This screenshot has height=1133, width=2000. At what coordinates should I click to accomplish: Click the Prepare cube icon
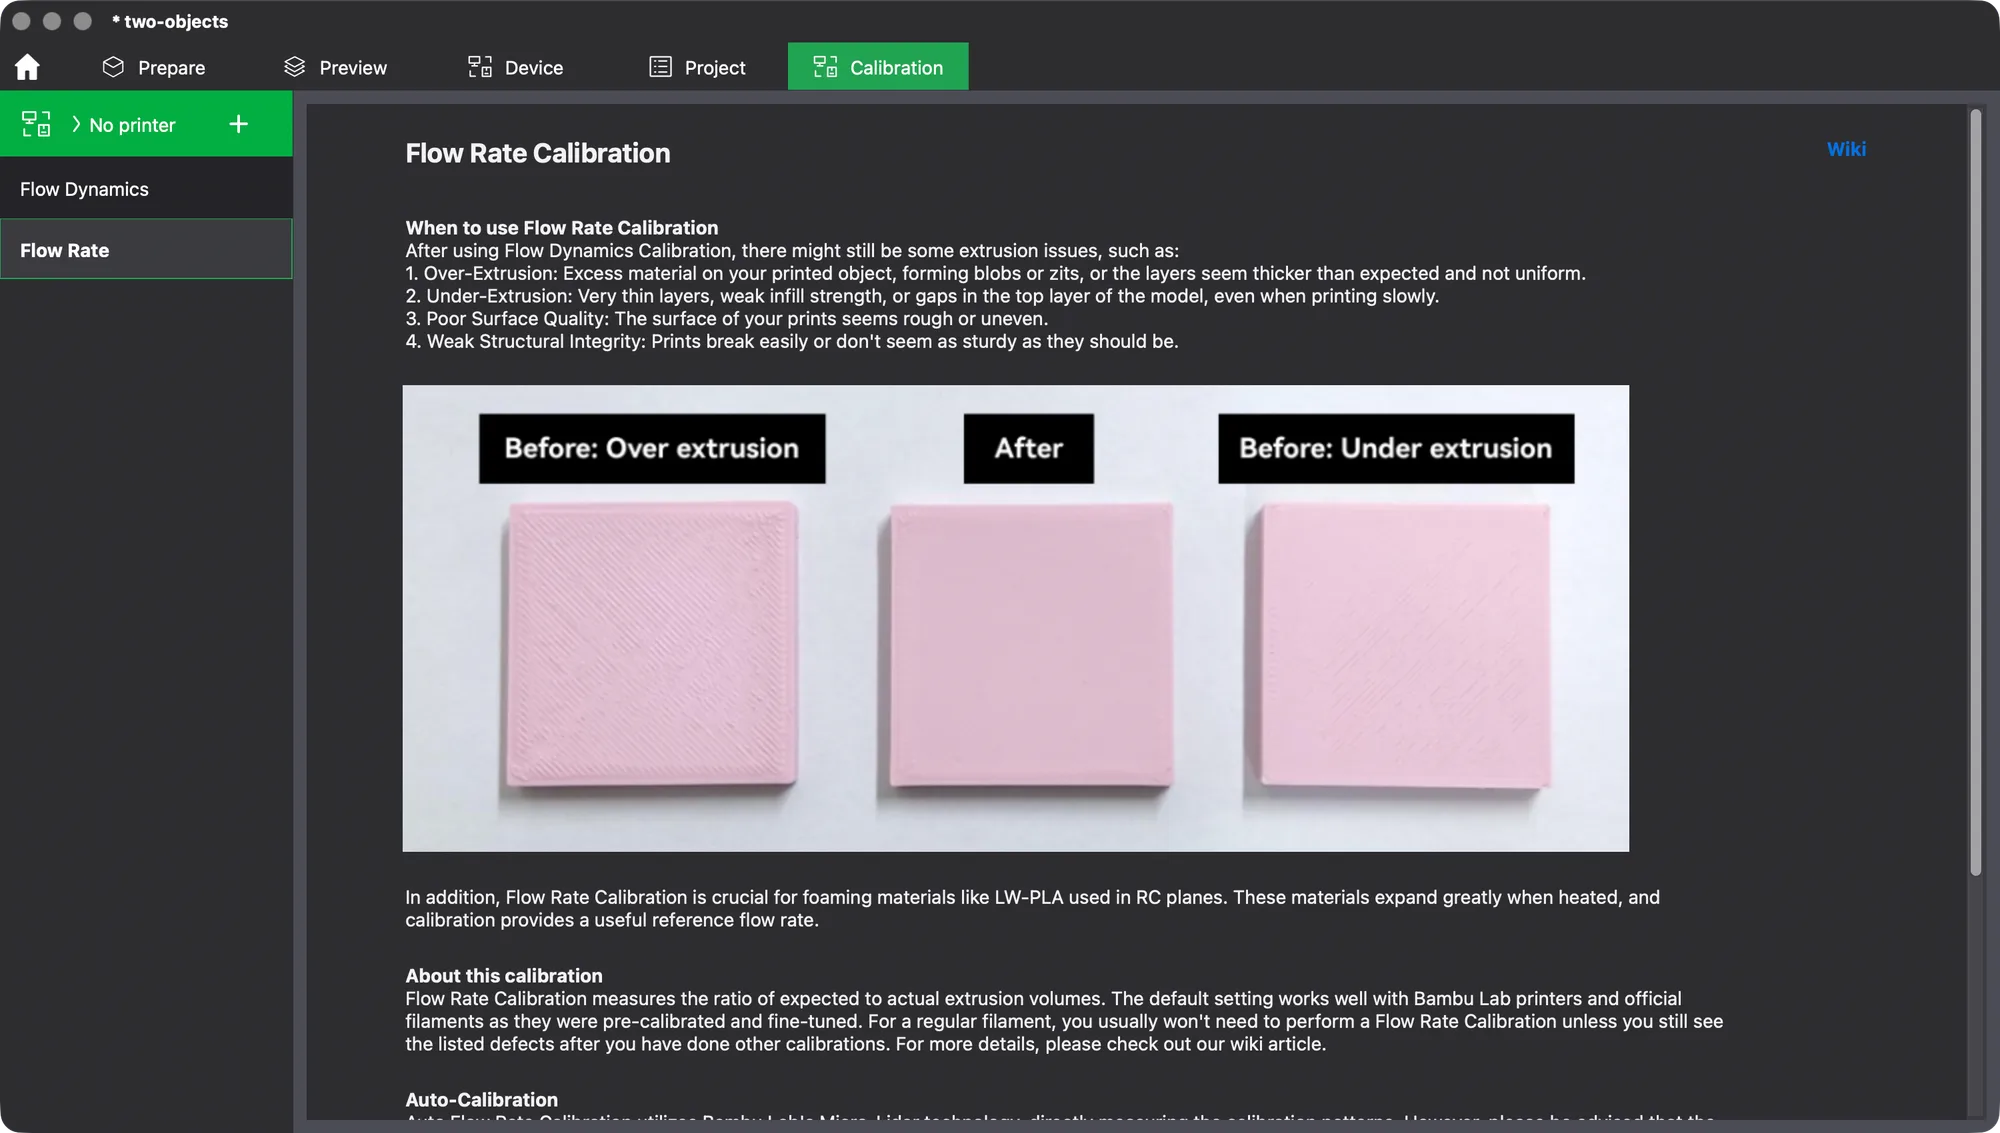[x=113, y=67]
